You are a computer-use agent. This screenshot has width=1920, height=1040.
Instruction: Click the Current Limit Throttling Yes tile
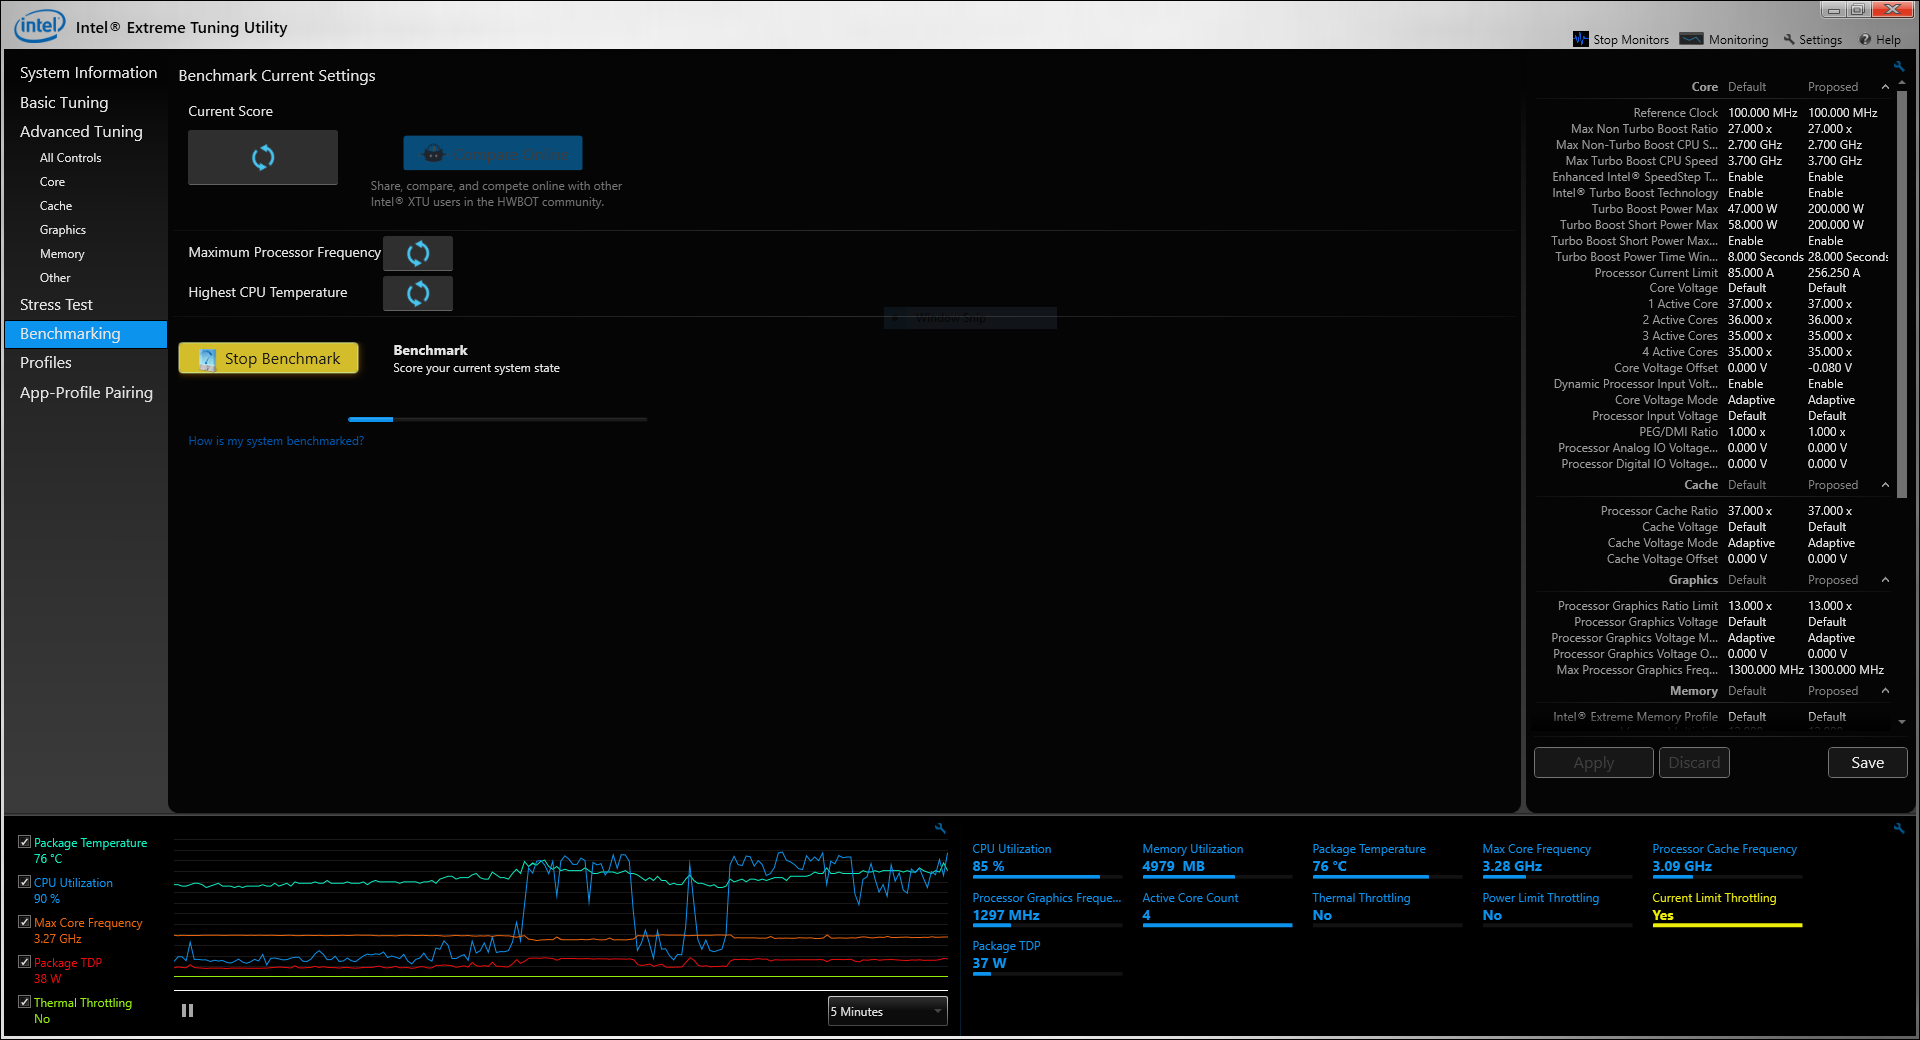point(1727,908)
